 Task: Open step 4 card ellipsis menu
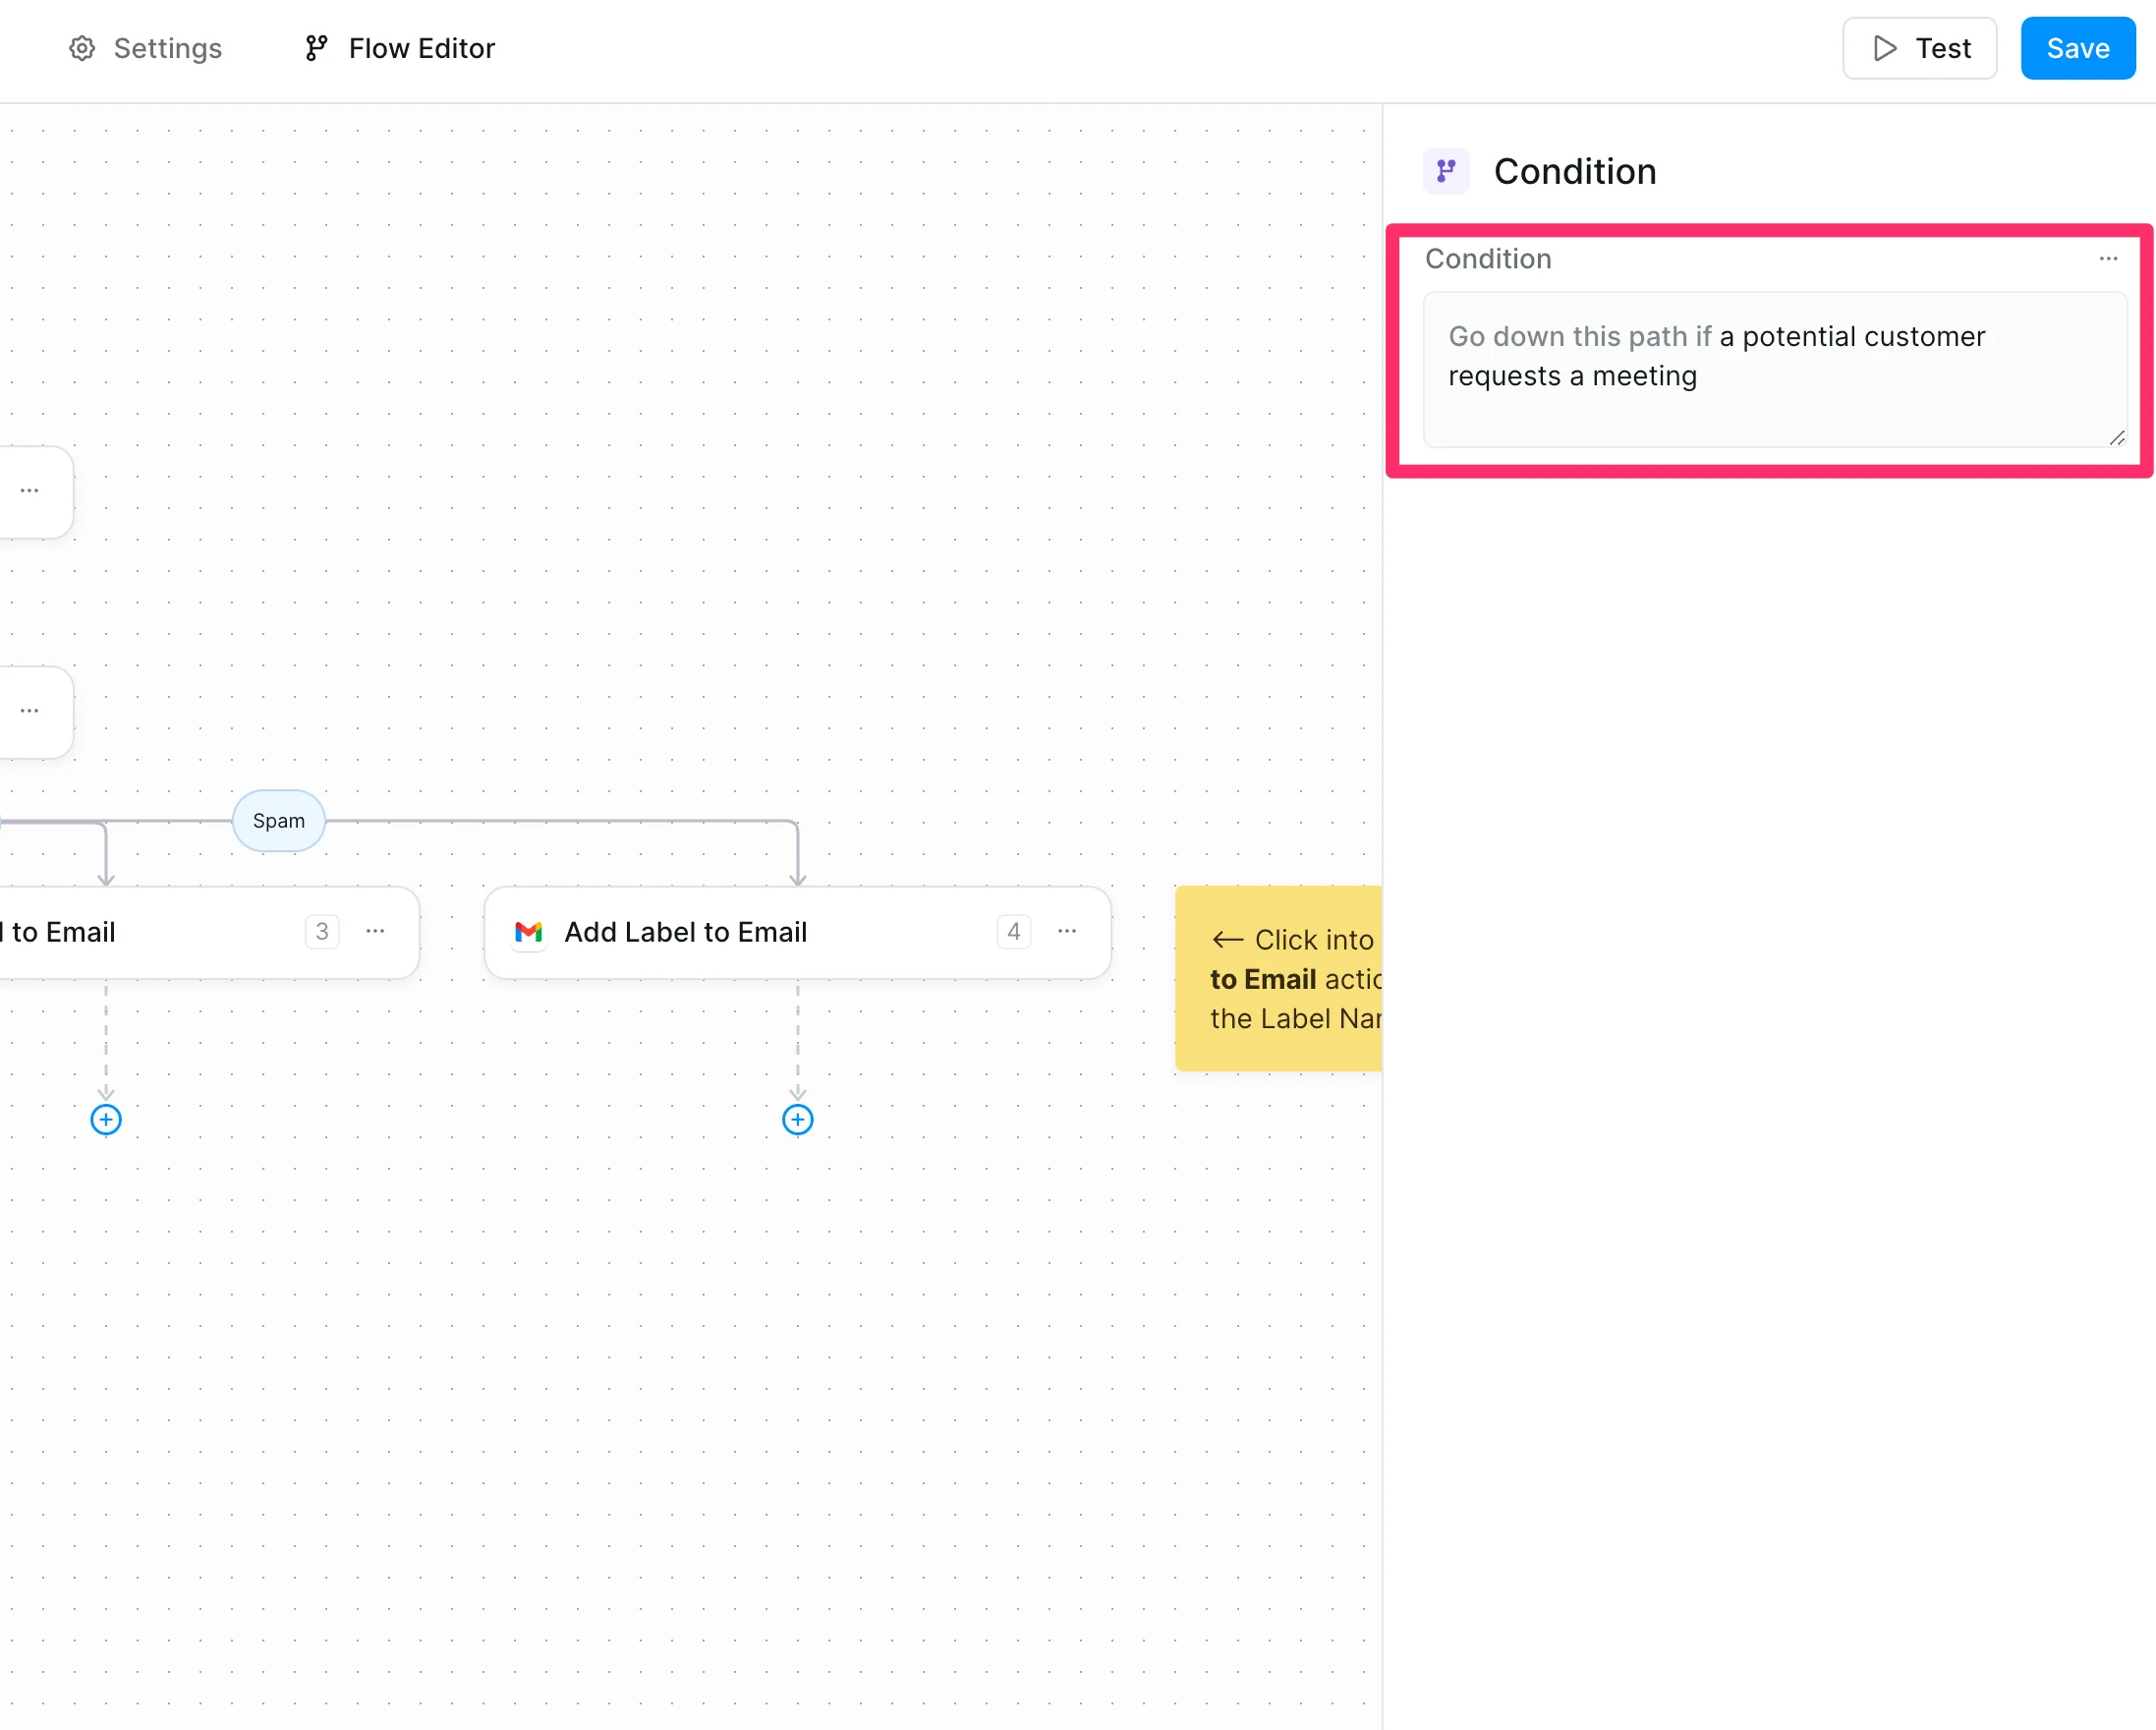click(1067, 931)
